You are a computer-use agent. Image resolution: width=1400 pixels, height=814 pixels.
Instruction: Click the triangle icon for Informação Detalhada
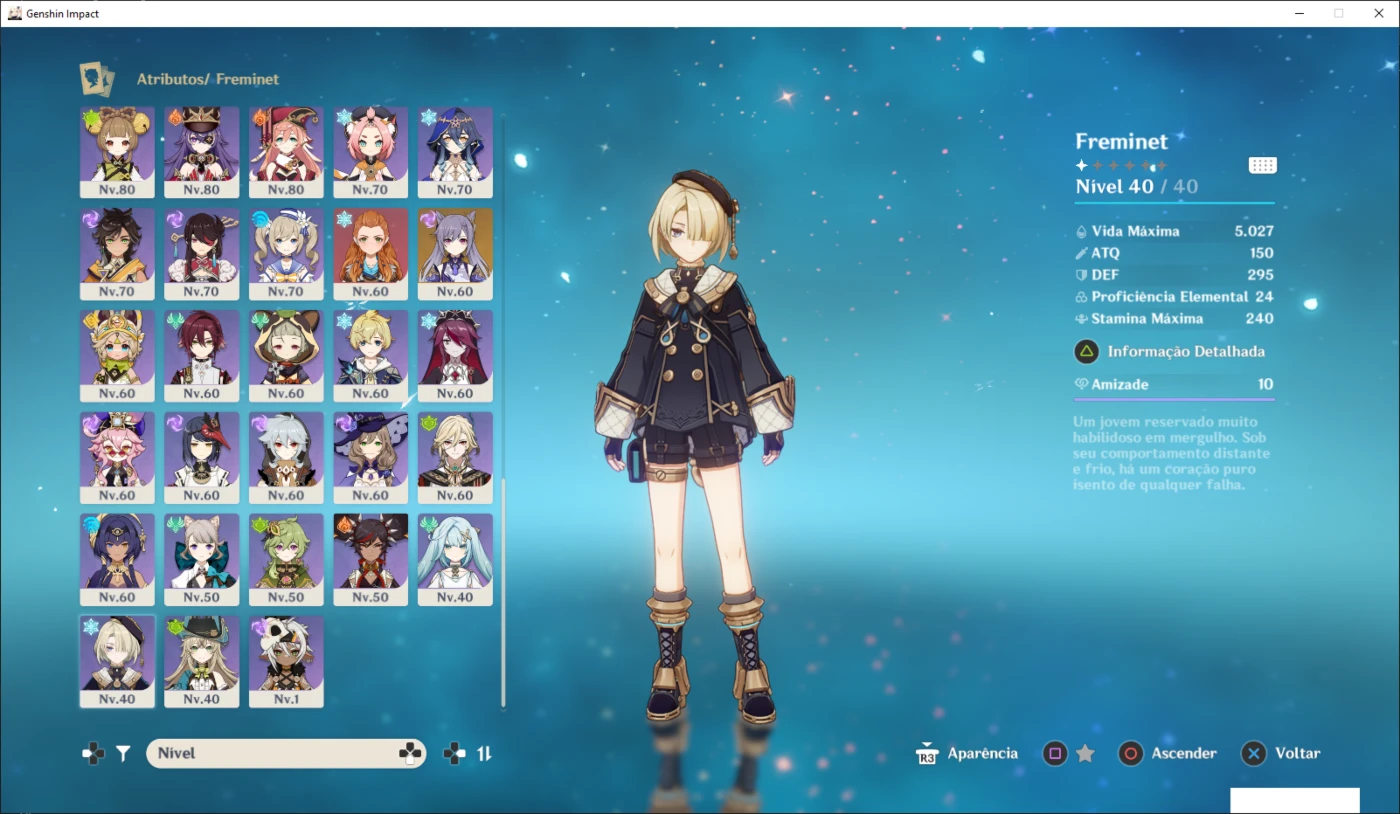pos(1086,352)
